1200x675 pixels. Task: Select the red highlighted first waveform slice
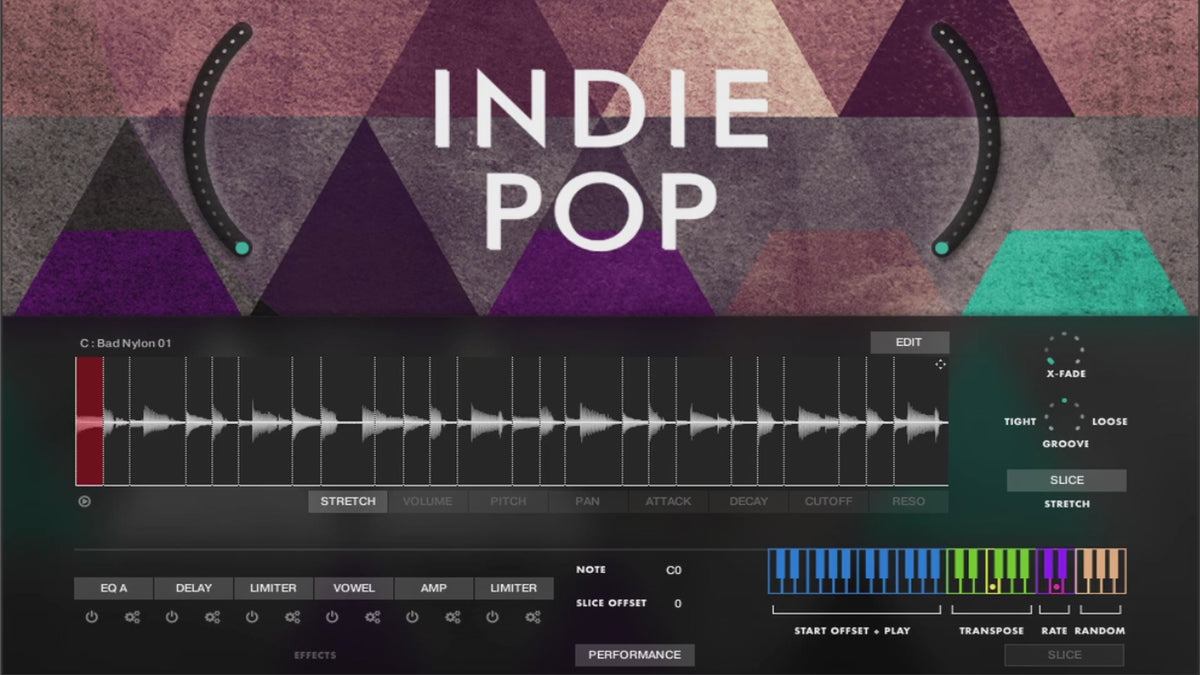point(89,421)
